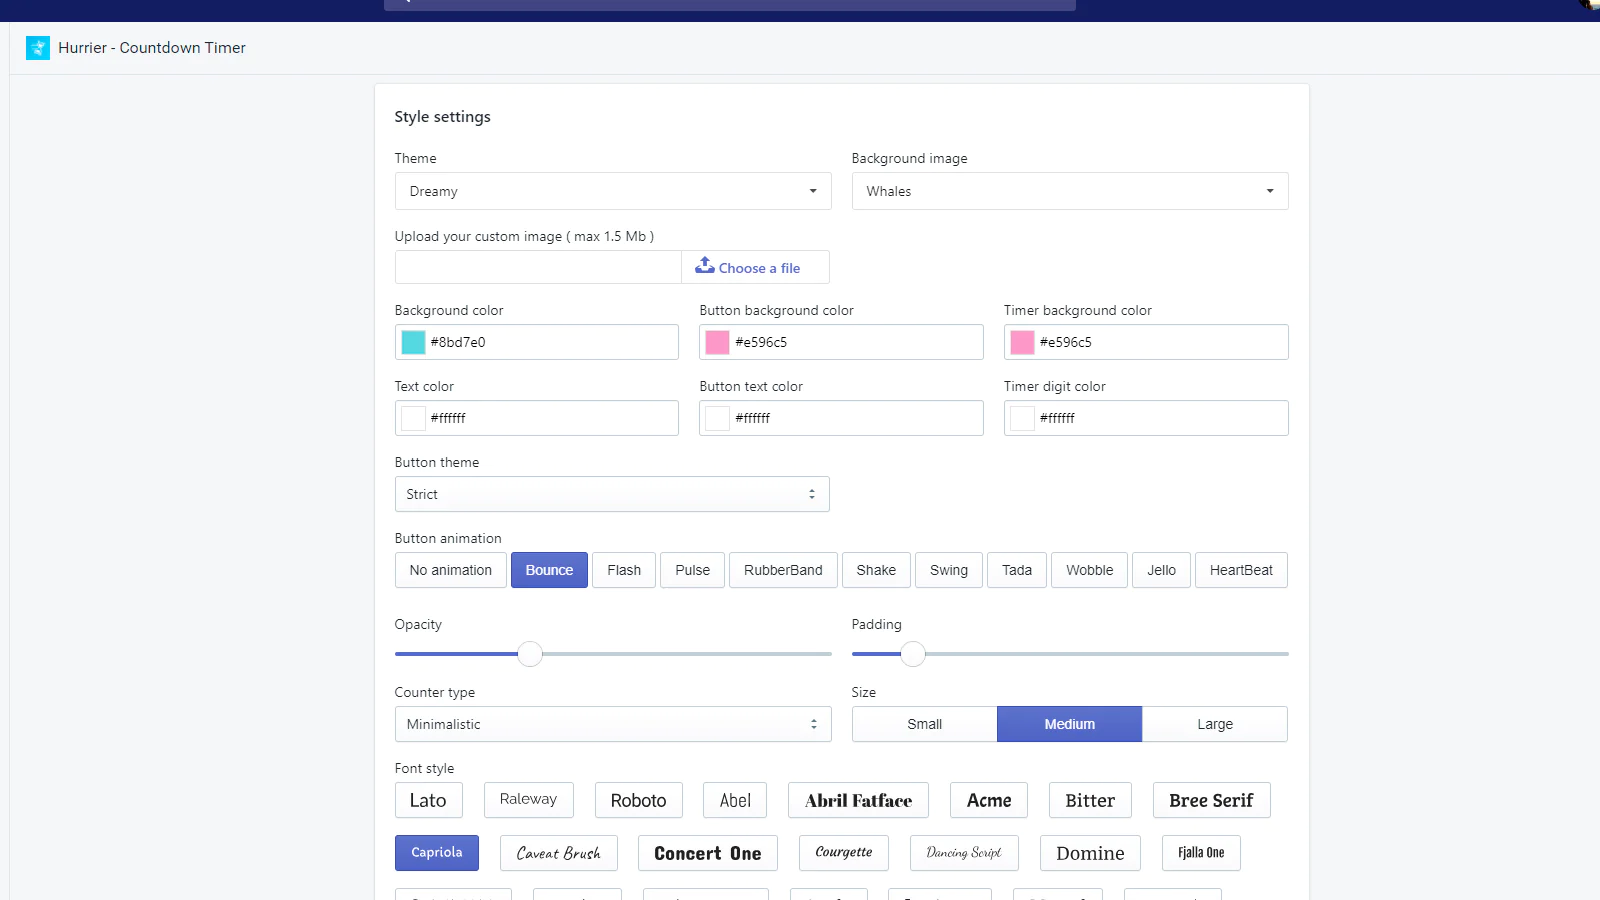Switch size to Large
The width and height of the screenshot is (1600, 900).
[1214, 724]
